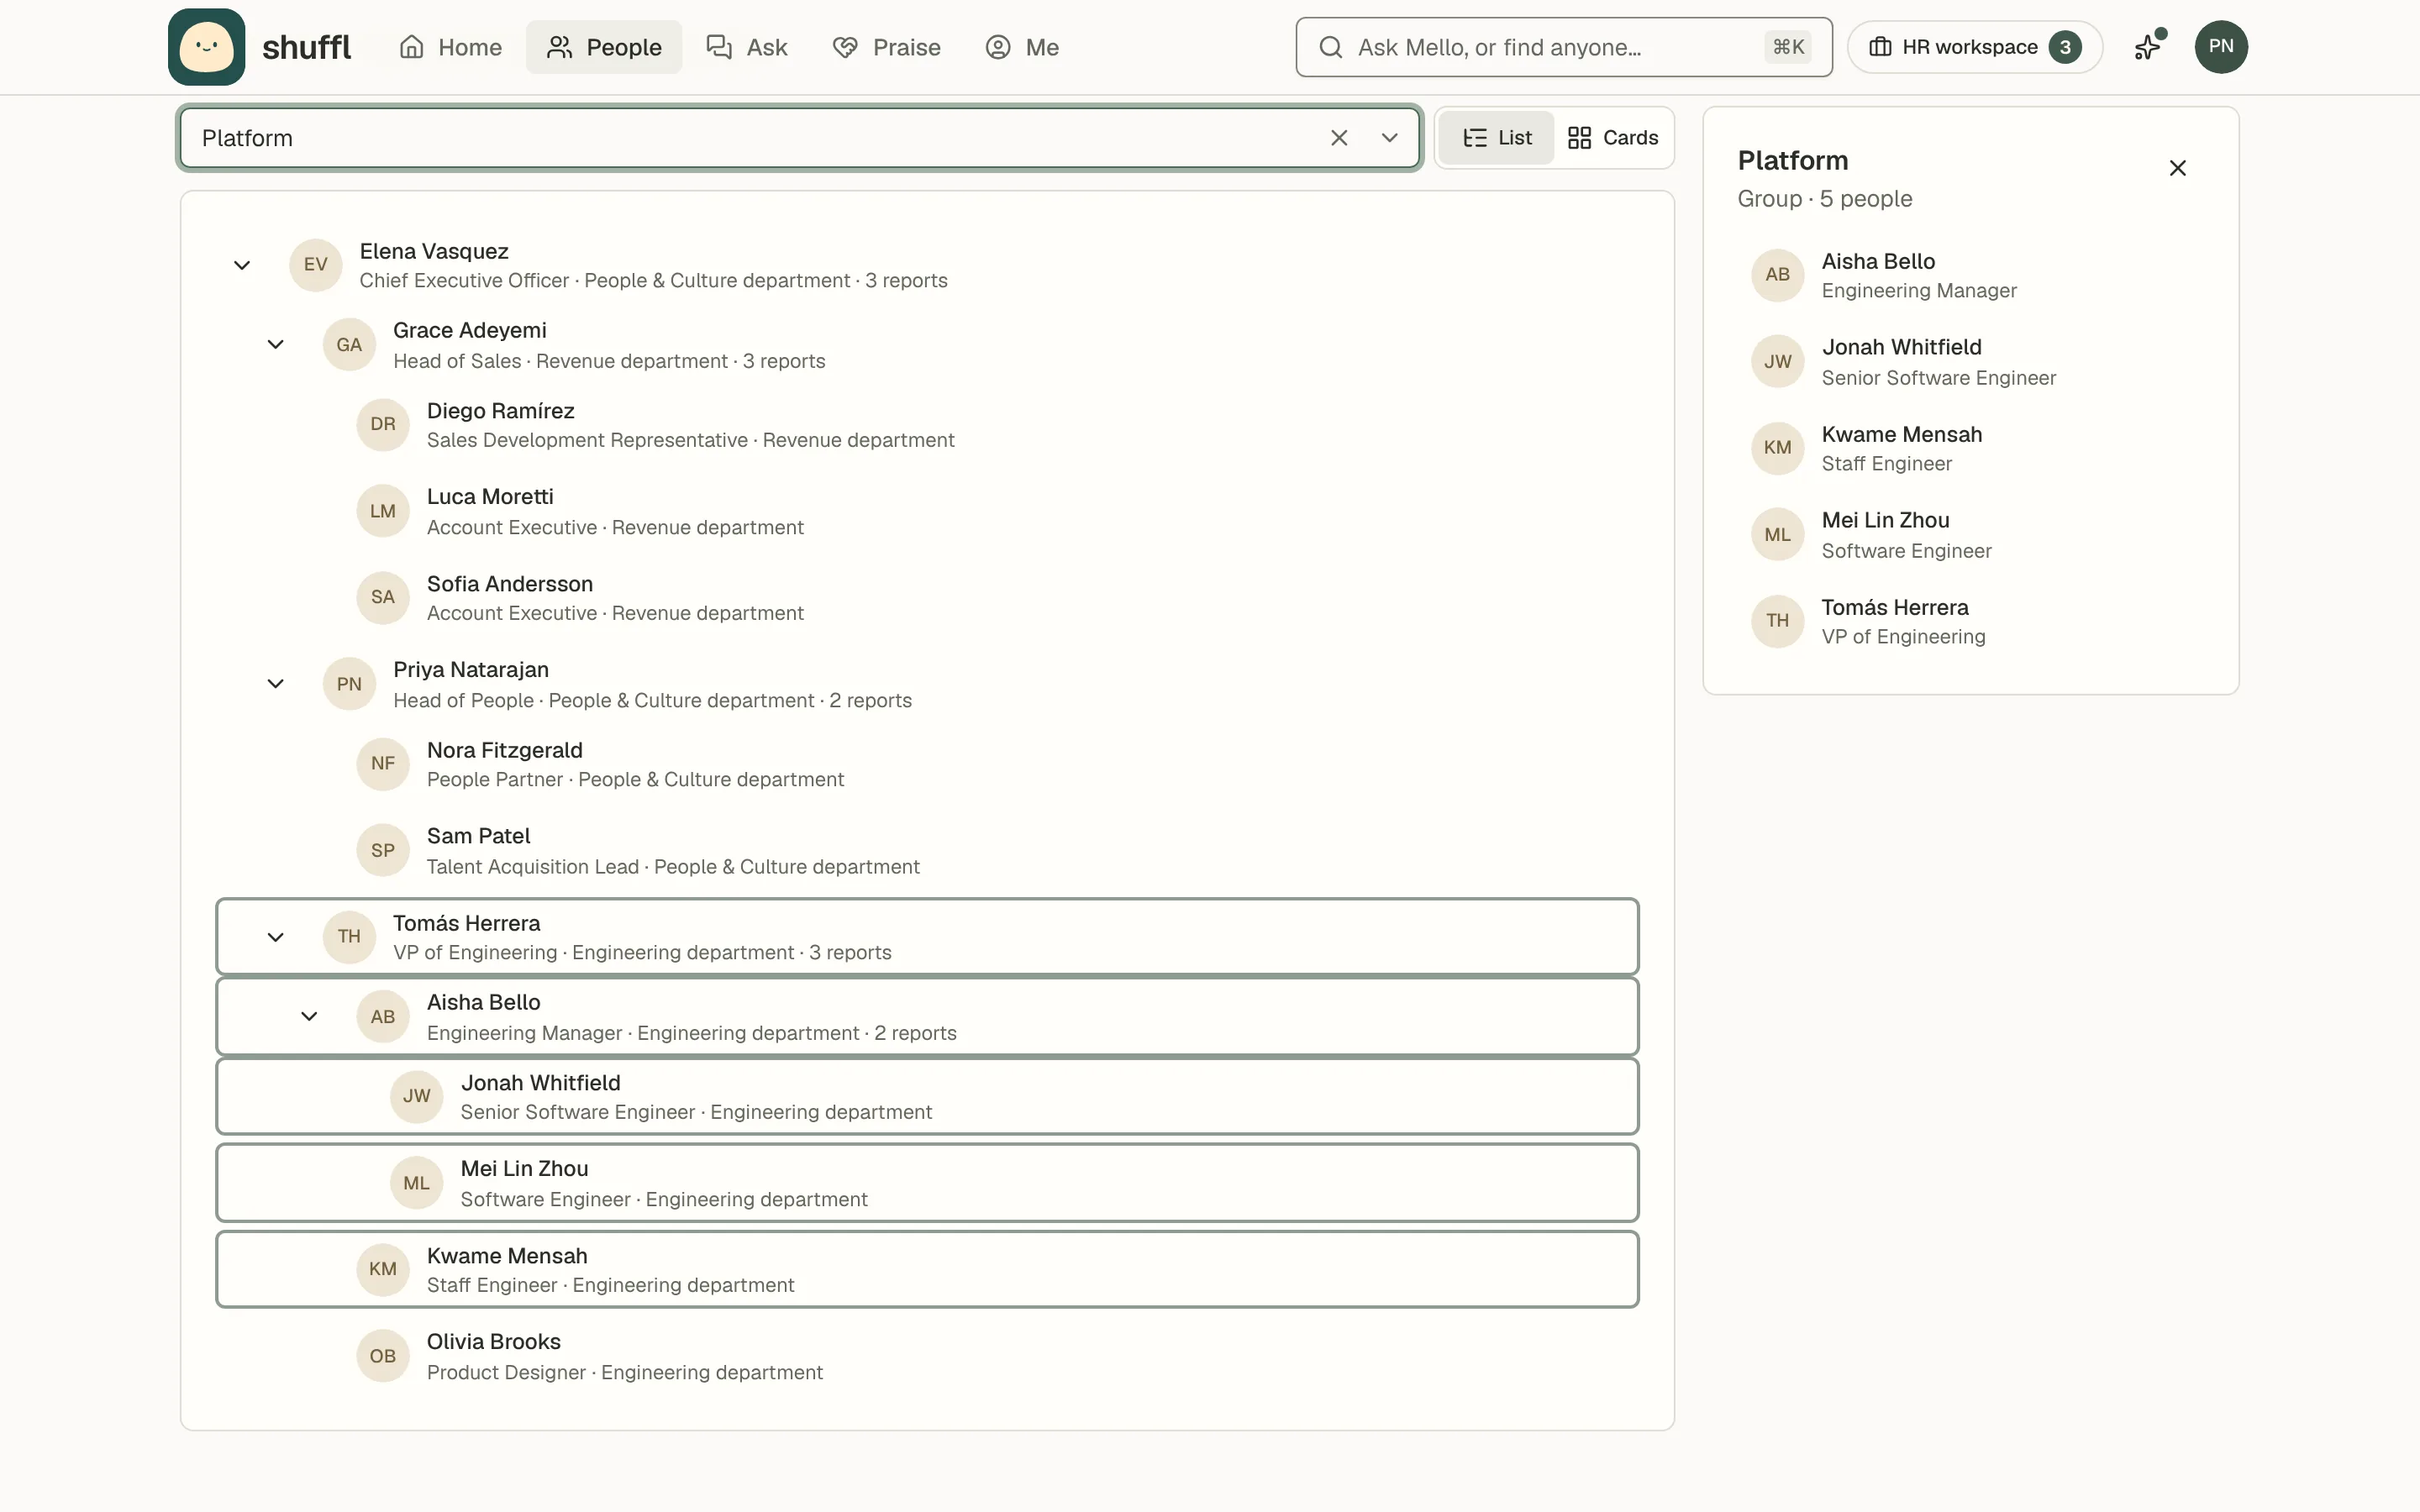2420x1512 pixels.
Task: Open the Praise tab
Action: [887, 47]
